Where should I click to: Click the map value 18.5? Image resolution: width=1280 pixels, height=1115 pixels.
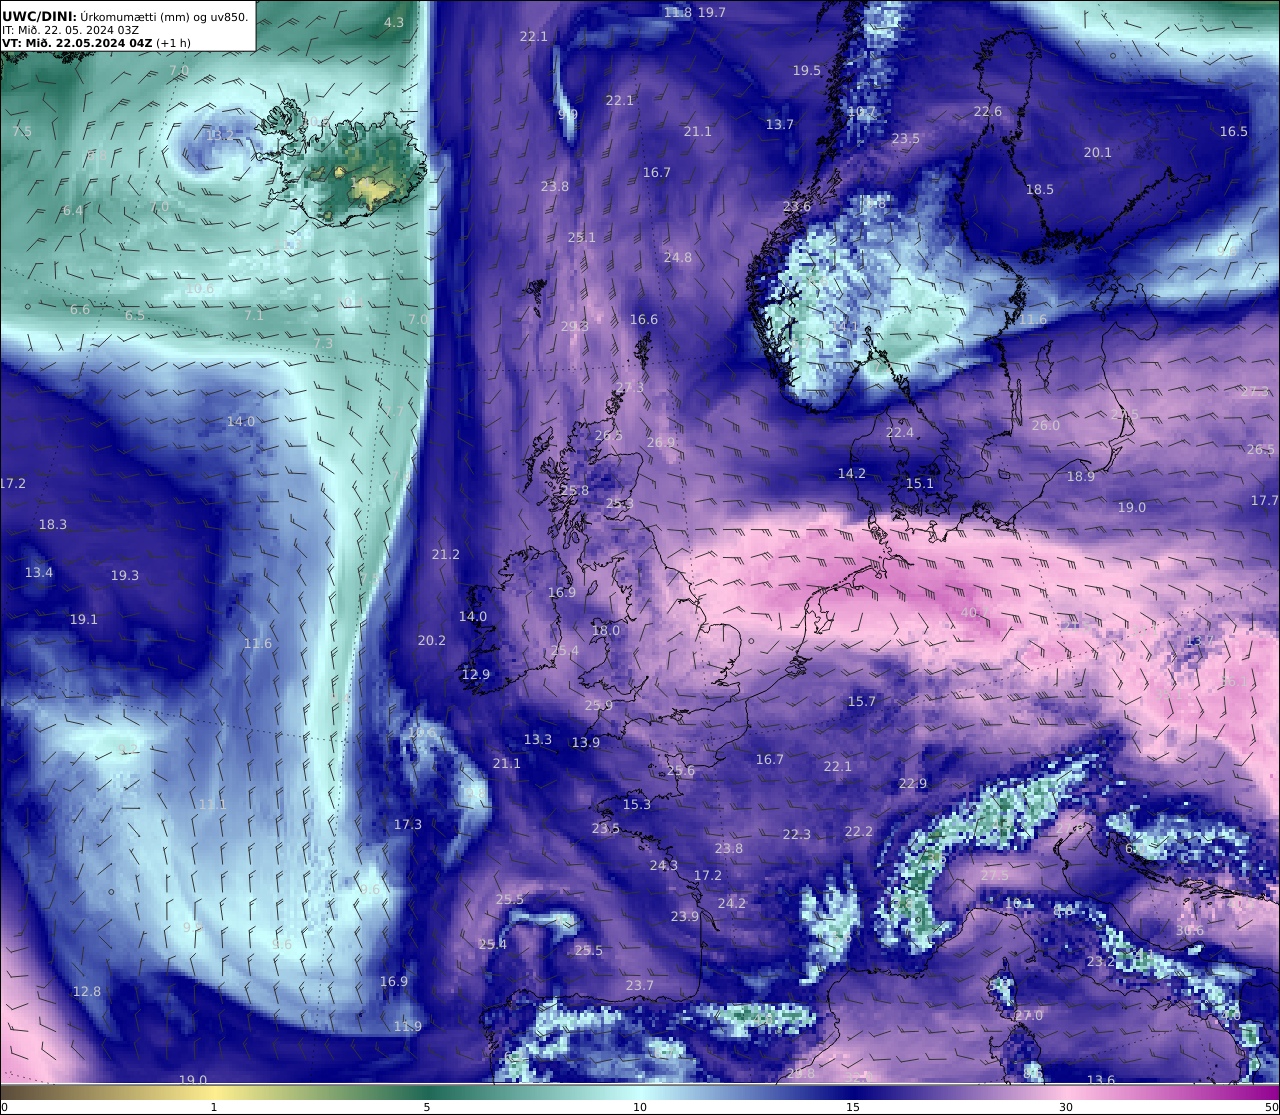1040,189
